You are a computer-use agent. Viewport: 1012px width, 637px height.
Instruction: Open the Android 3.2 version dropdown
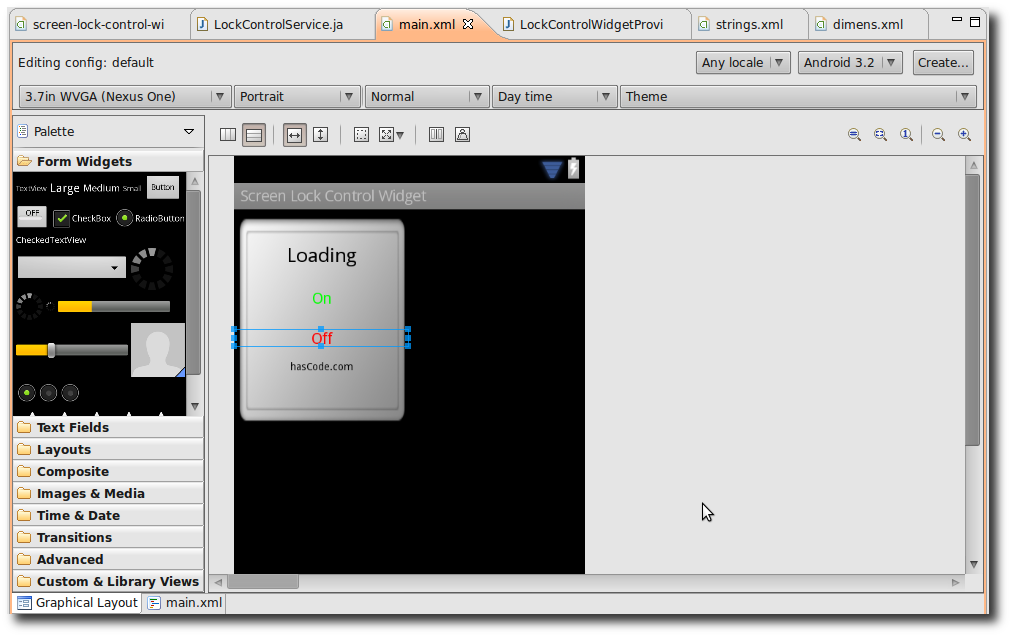click(849, 62)
